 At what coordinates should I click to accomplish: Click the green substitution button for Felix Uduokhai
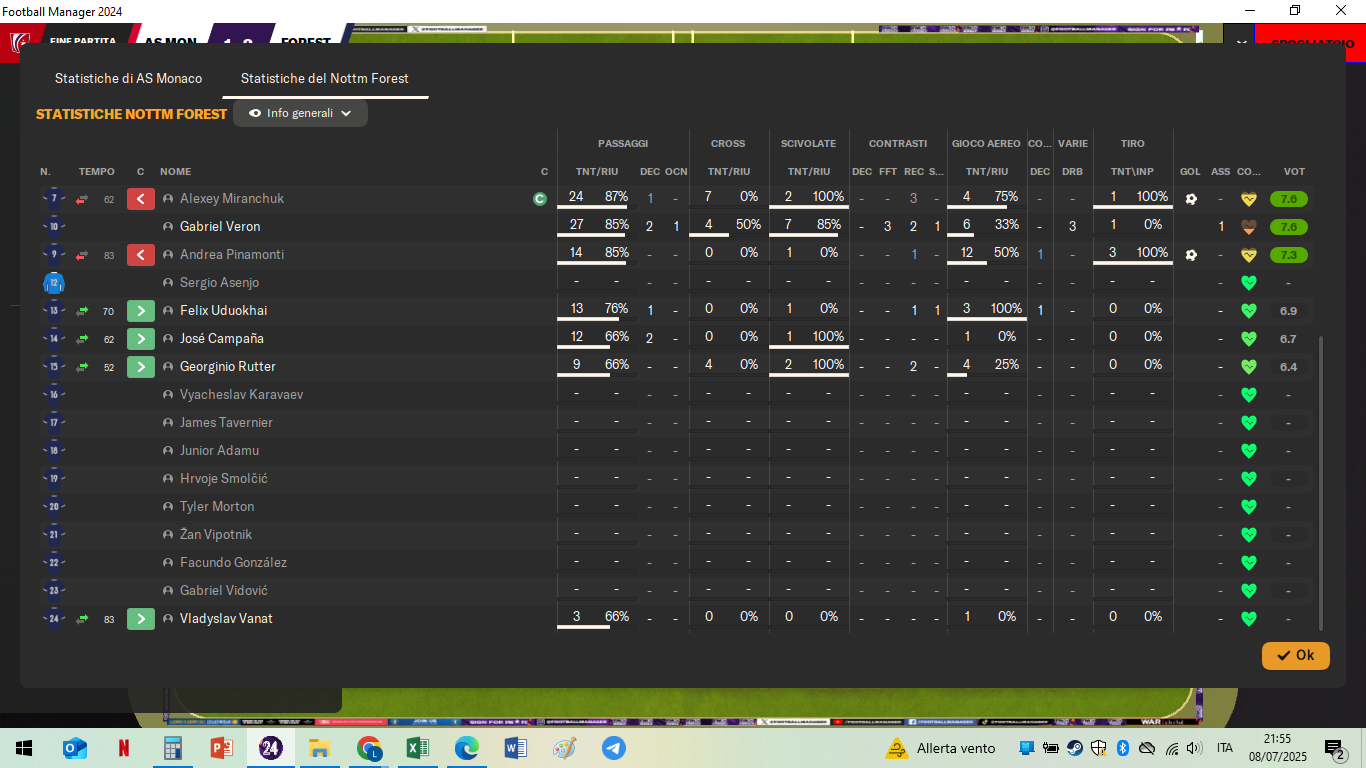[x=141, y=311]
